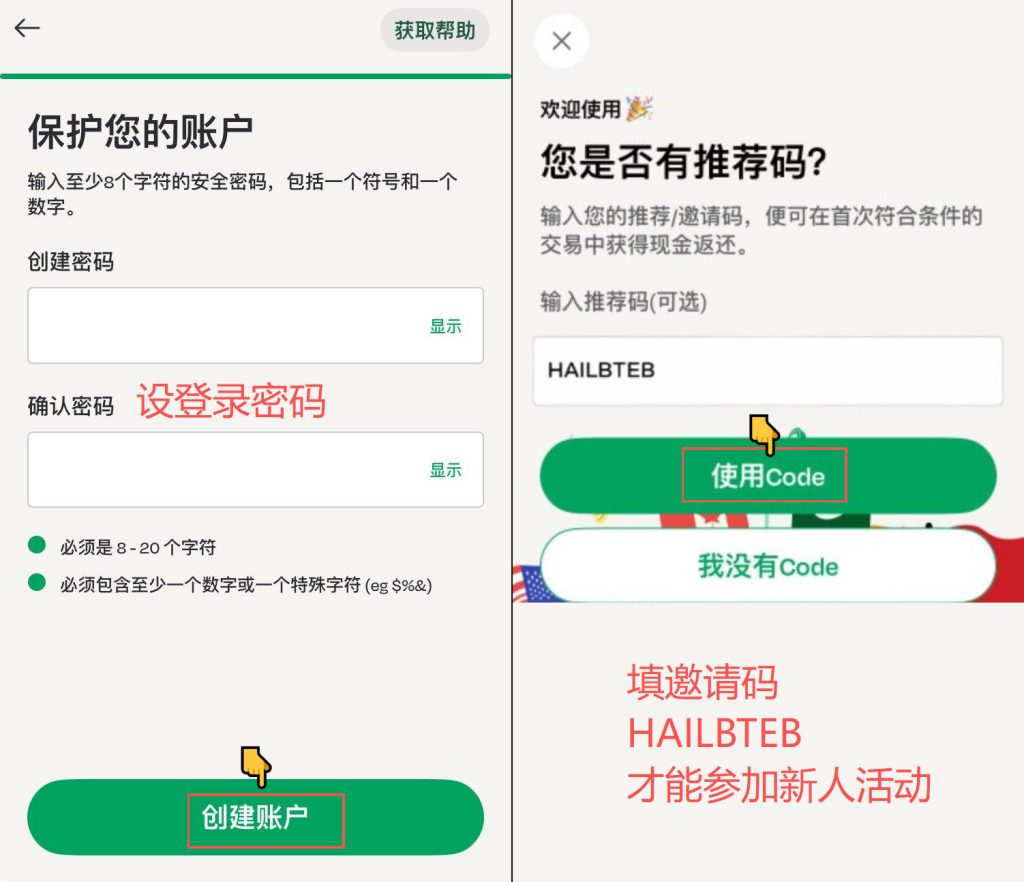Open 获取帮助 help button
Viewport: 1024px width, 882px height.
[x=434, y=30]
